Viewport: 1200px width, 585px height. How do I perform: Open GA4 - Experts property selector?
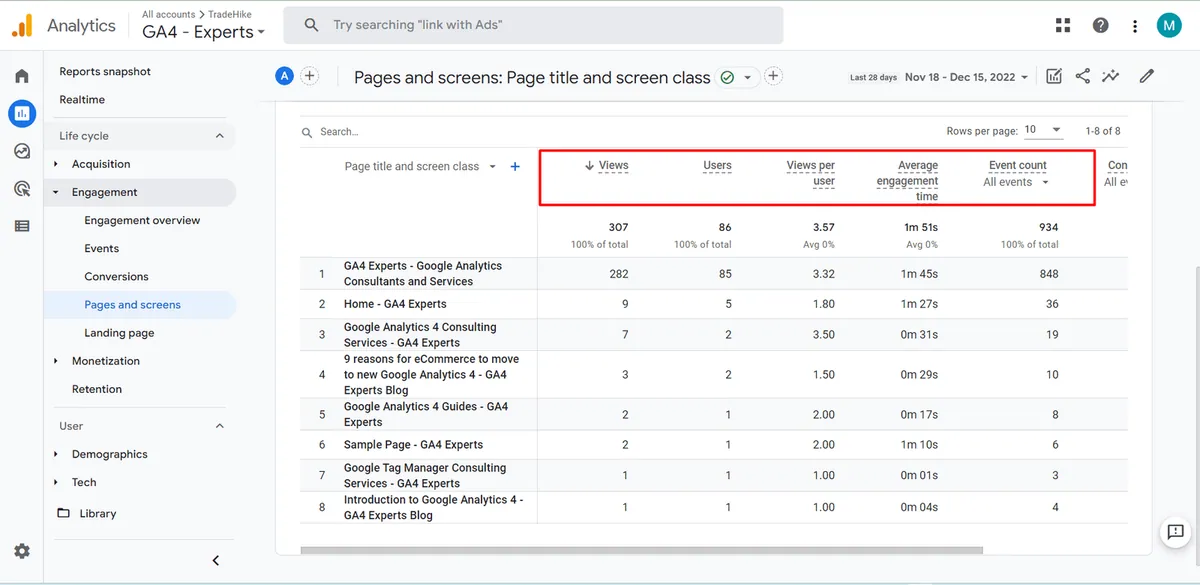[204, 32]
